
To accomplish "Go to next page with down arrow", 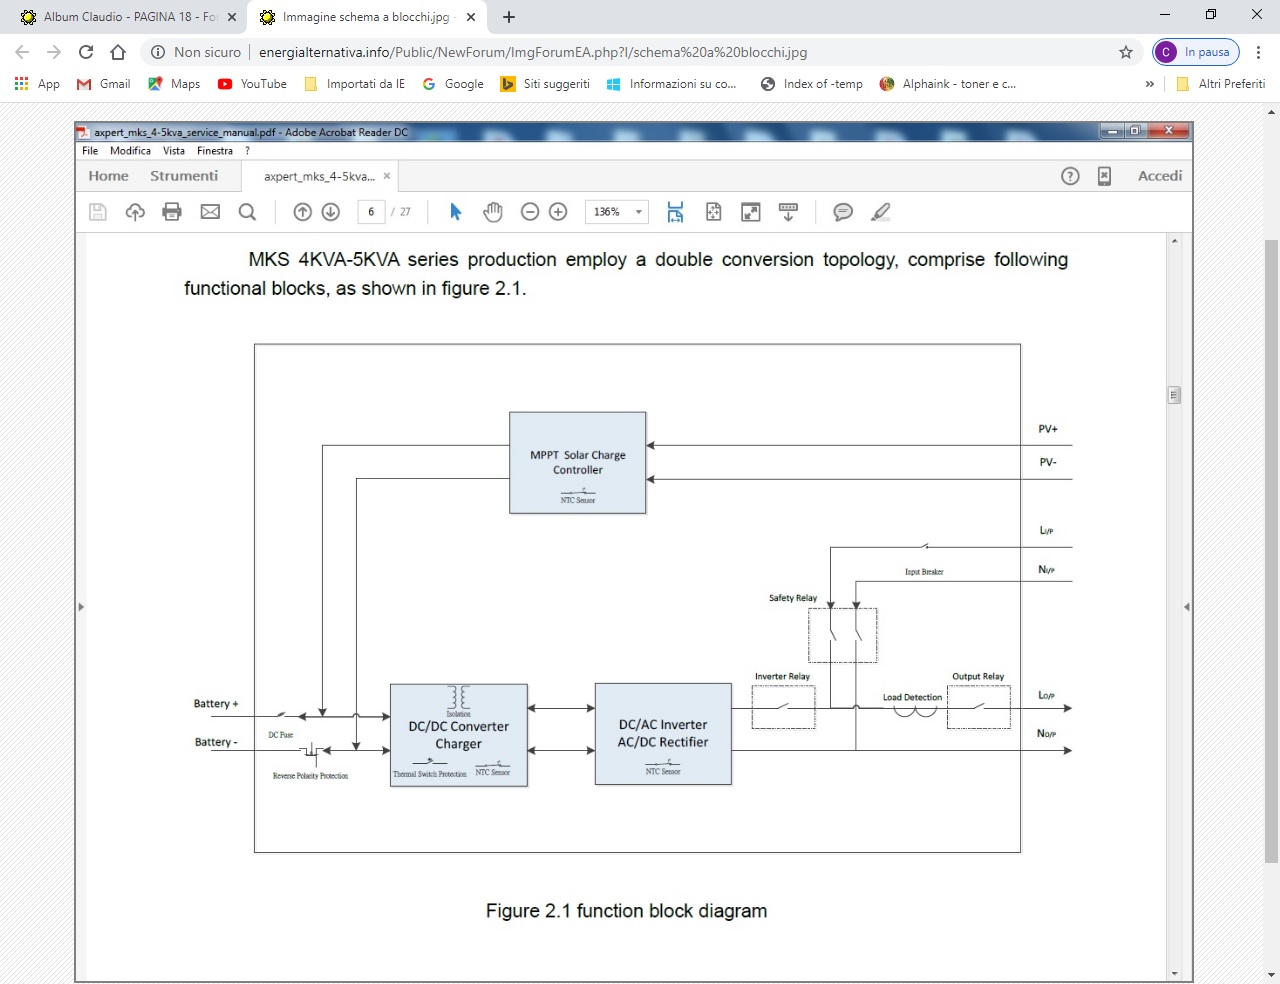I will (331, 212).
